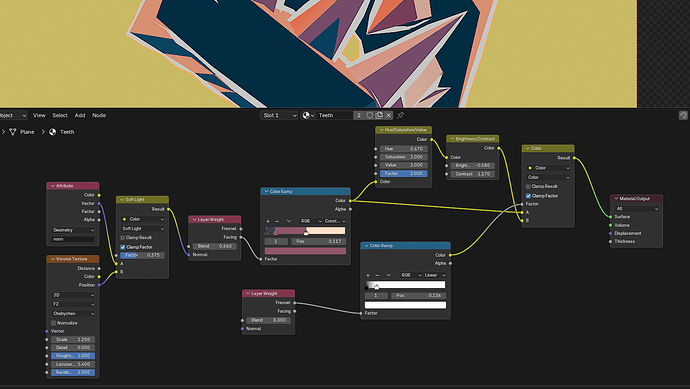Click the Displacement socket on Material Output

pyautogui.click(x=610, y=233)
